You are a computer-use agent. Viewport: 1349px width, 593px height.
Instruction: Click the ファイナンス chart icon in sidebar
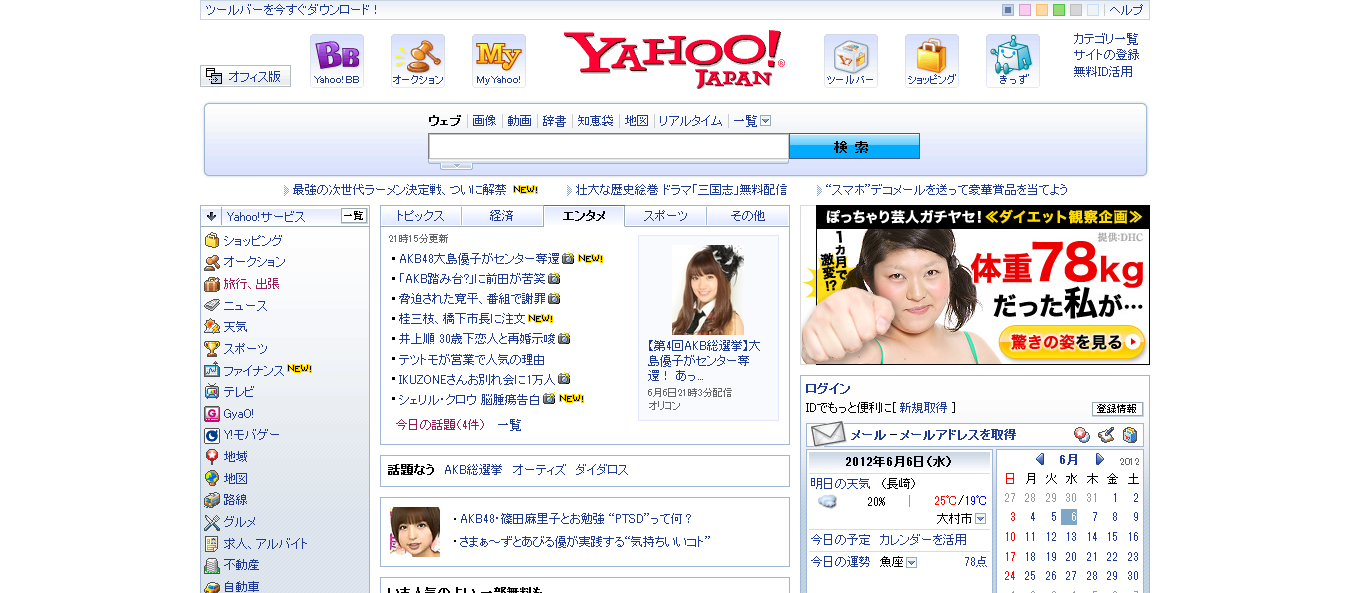click(x=212, y=370)
